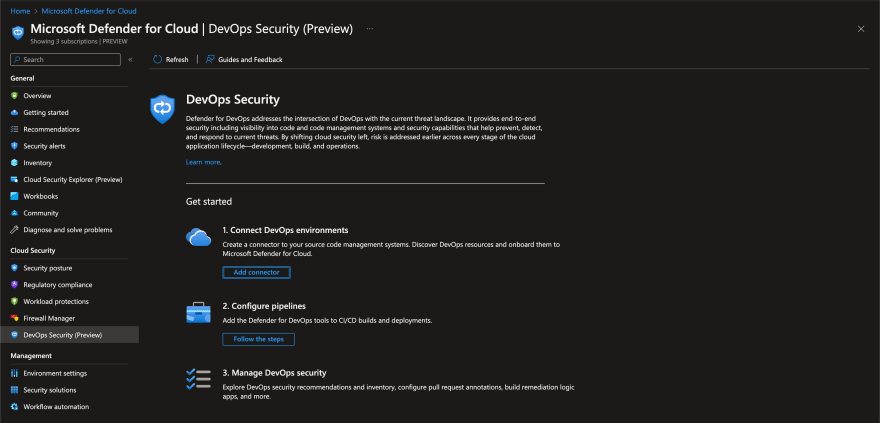Viewport: 880px width, 423px height.
Task: Click the Manage DevOps security checklist icon
Action: 199,379
